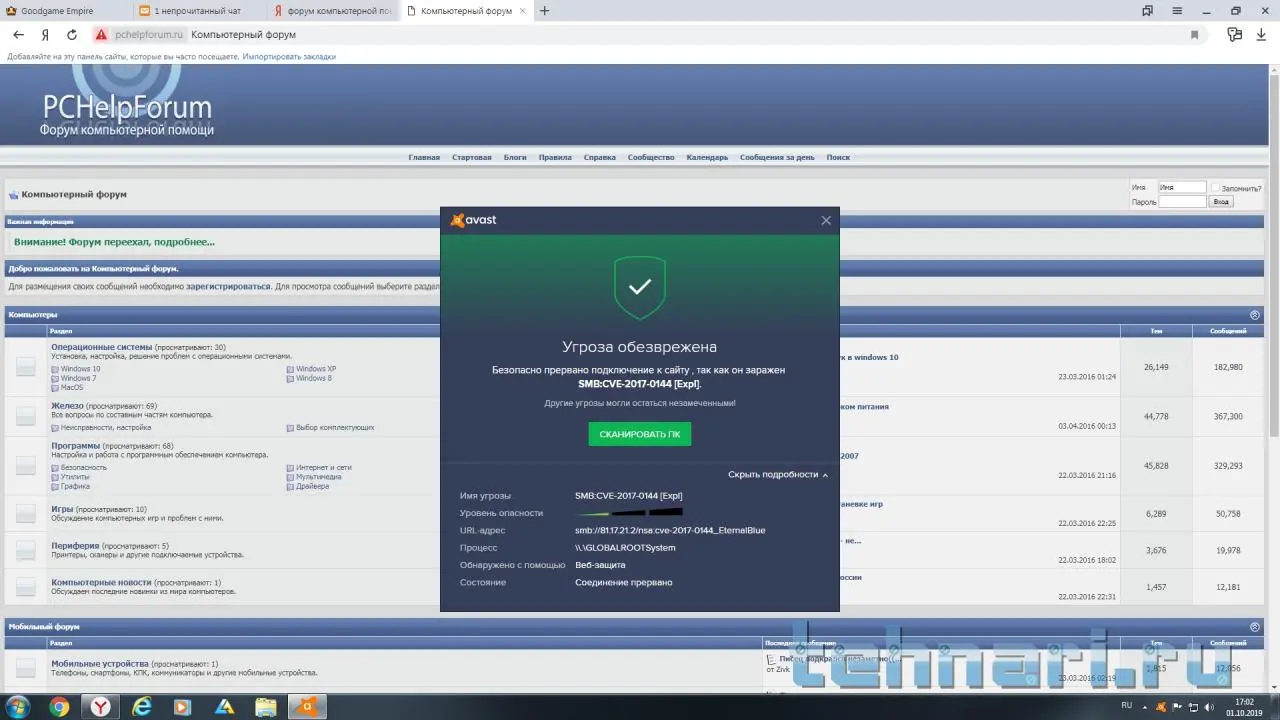The width and height of the screenshot is (1280, 720).
Task: Open the Драйвера subforum
Action: [x=312, y=486]
